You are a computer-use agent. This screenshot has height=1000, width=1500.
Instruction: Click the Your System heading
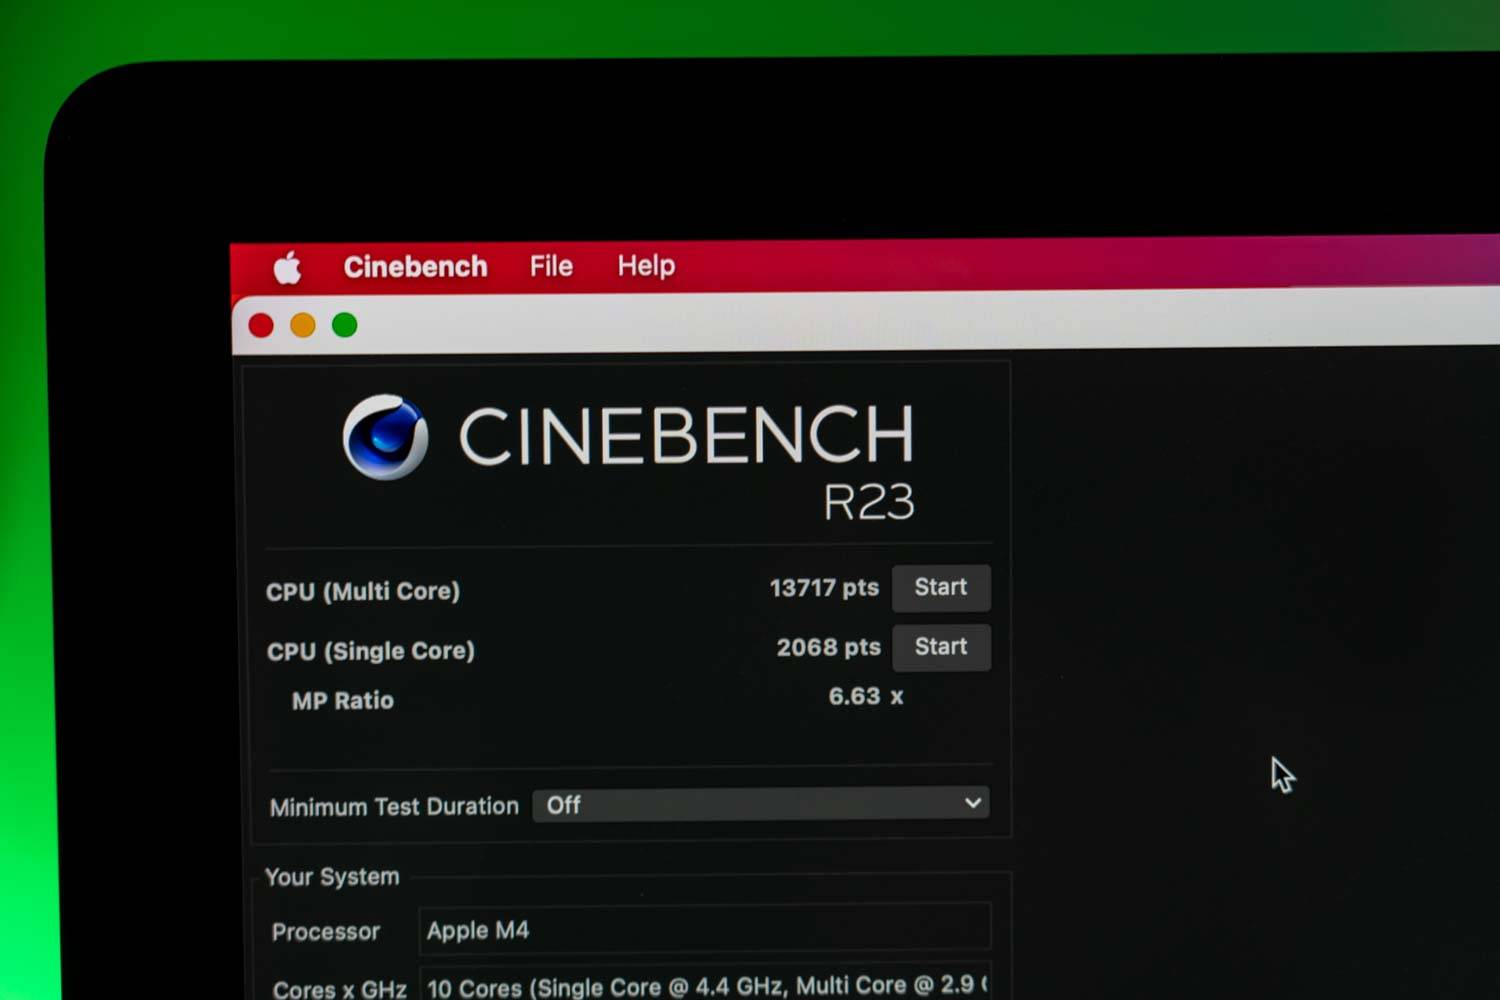click(x=332, y=877)
